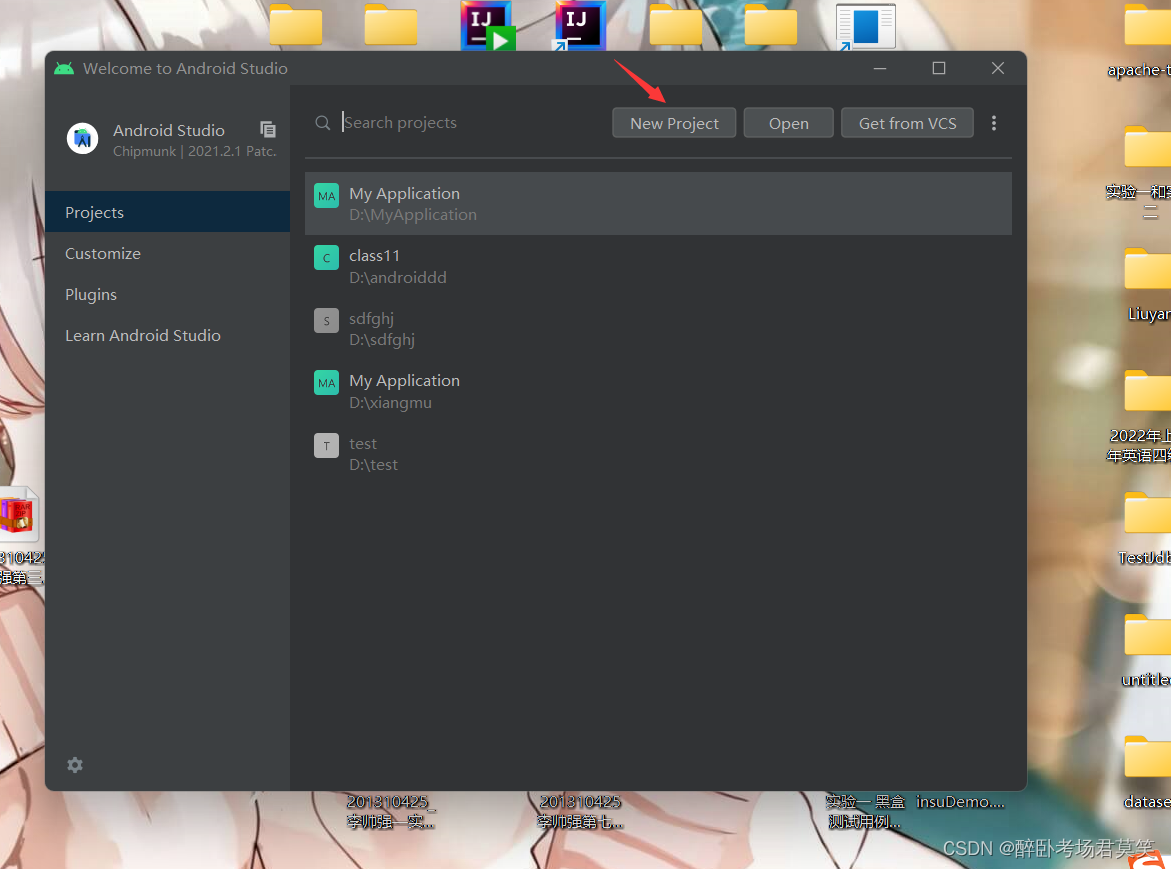1171x869 pixels.
Task: Click MA icon of D:\MyApplication project
Action: click(326, 196)
